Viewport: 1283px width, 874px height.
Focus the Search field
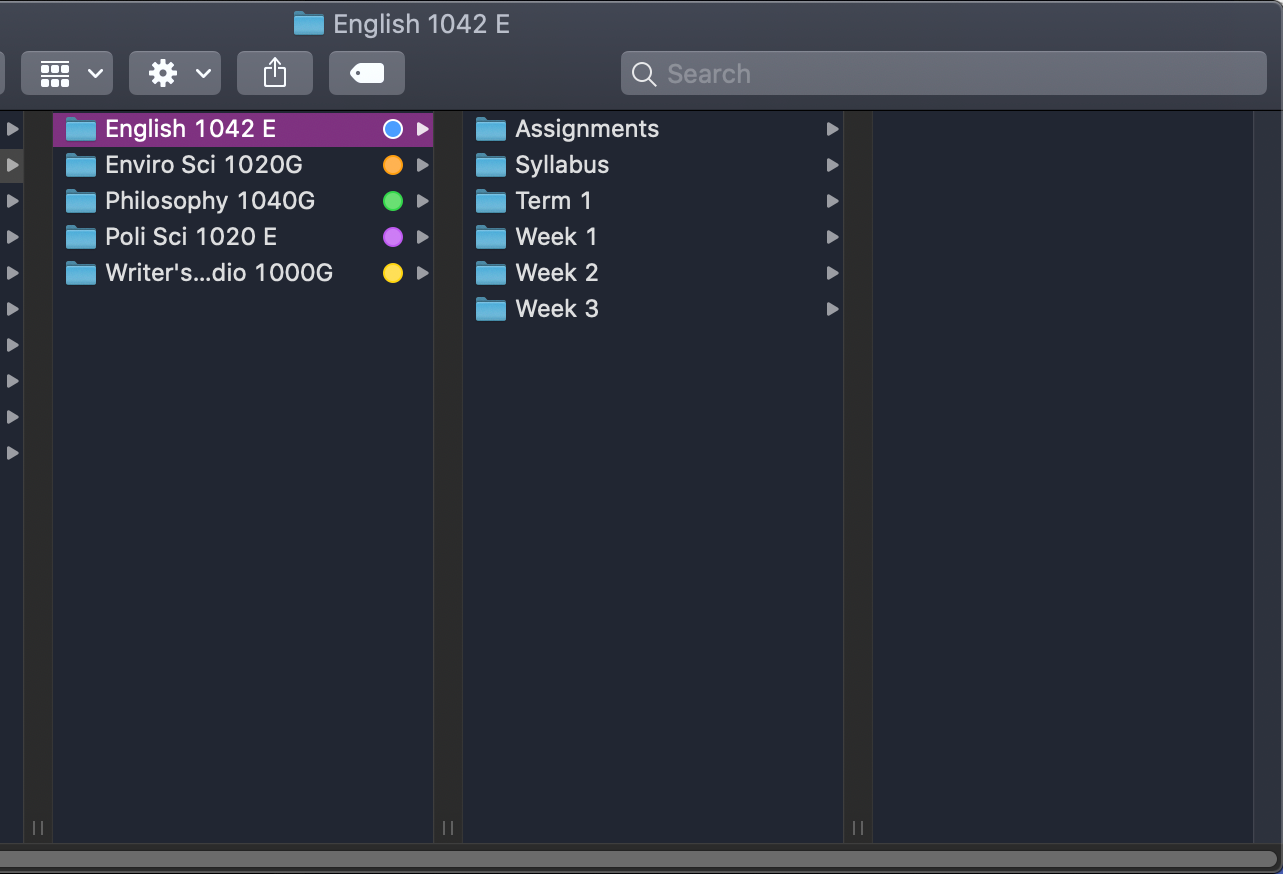(944, 73)
